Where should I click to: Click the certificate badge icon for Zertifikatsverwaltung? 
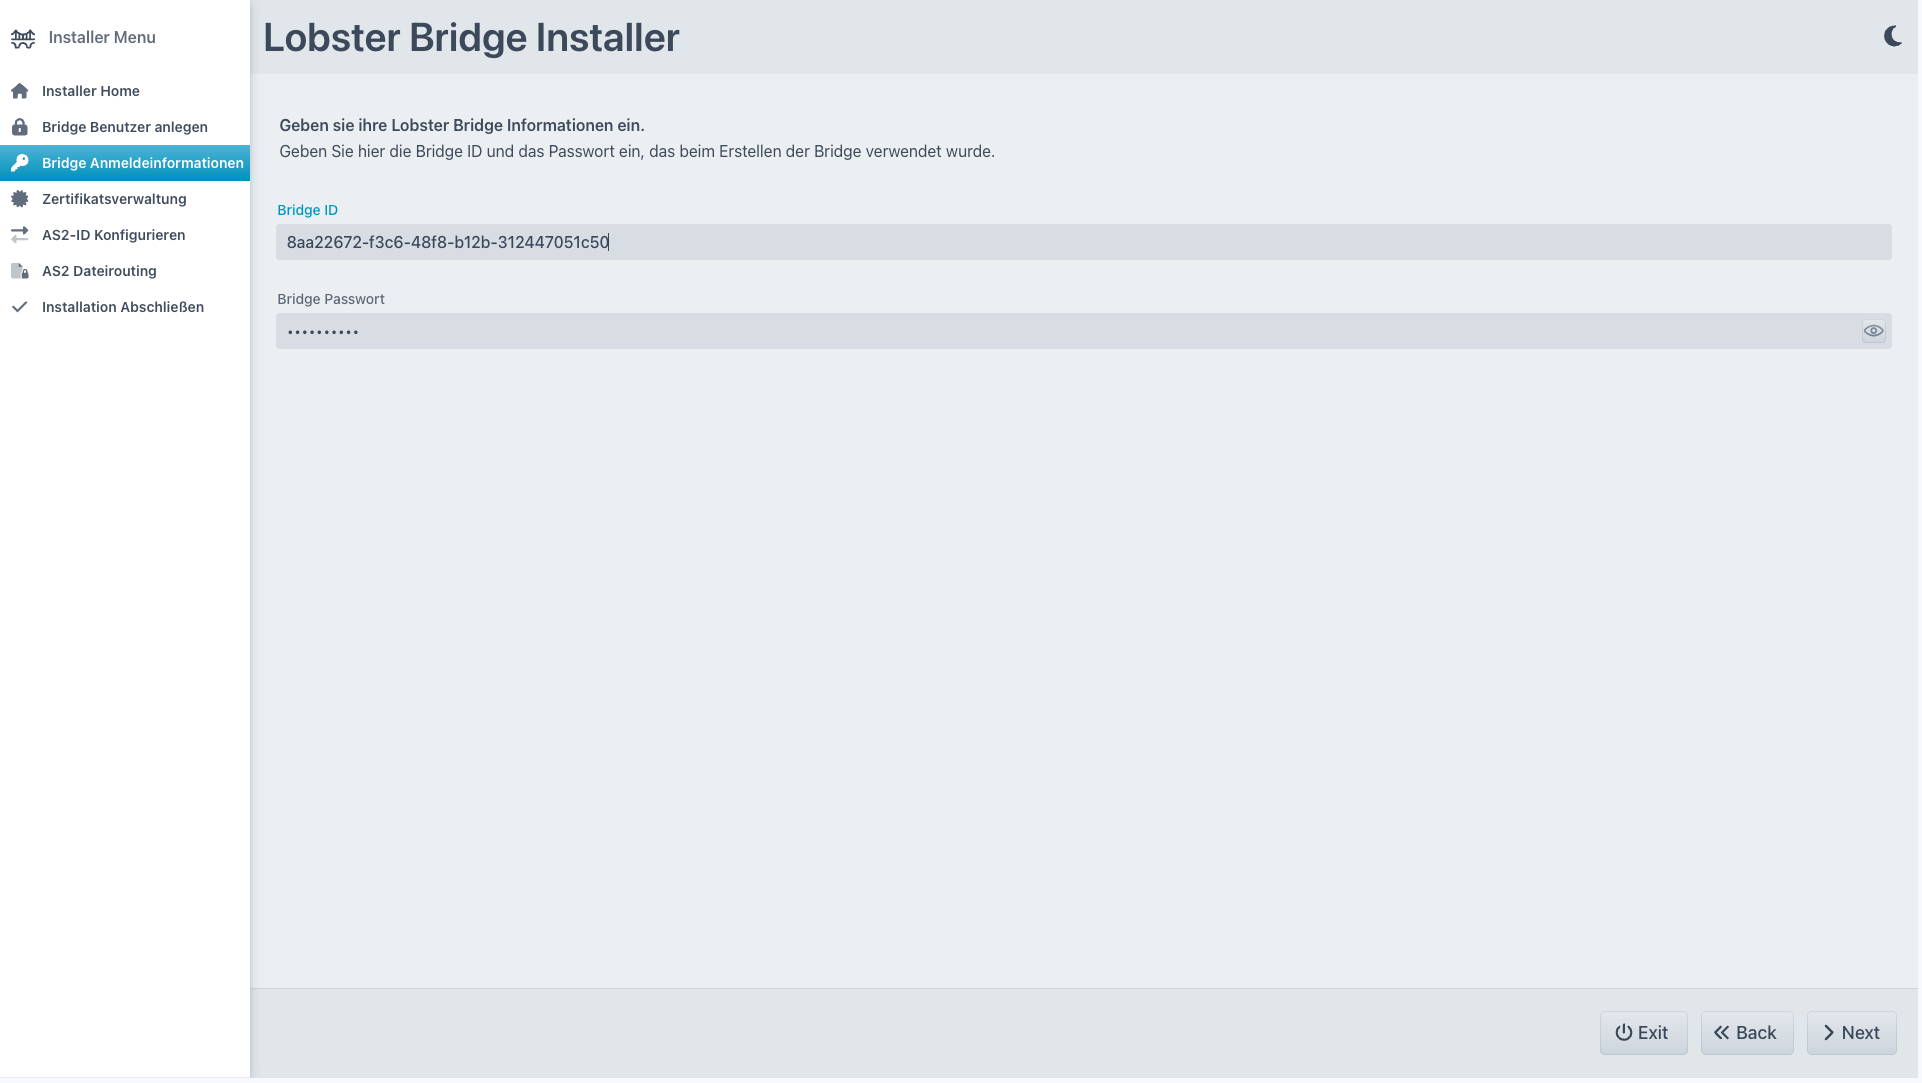20,199
